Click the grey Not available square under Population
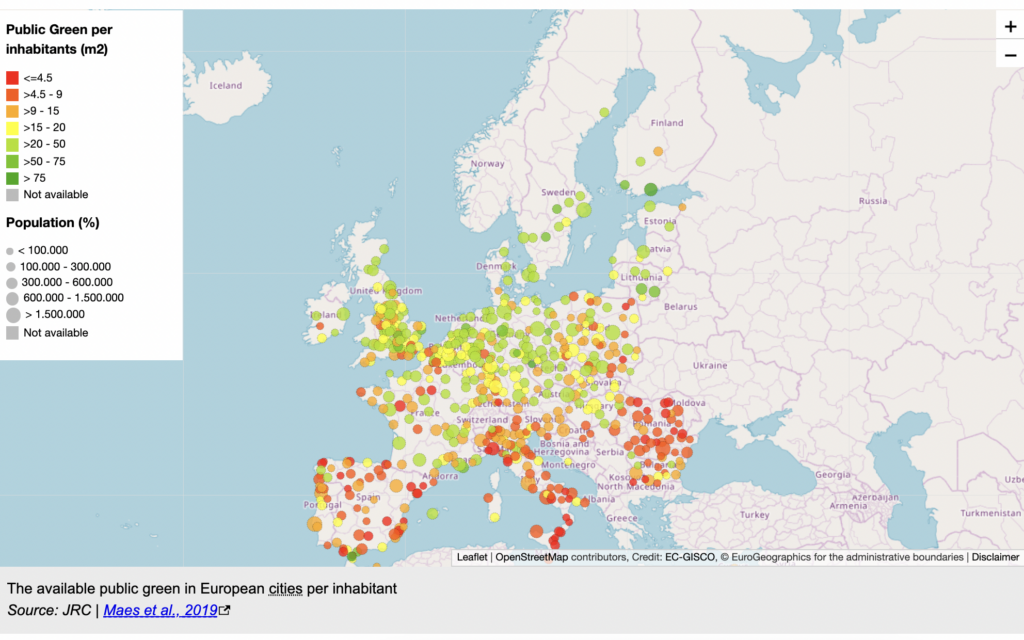 click(12, 333)
